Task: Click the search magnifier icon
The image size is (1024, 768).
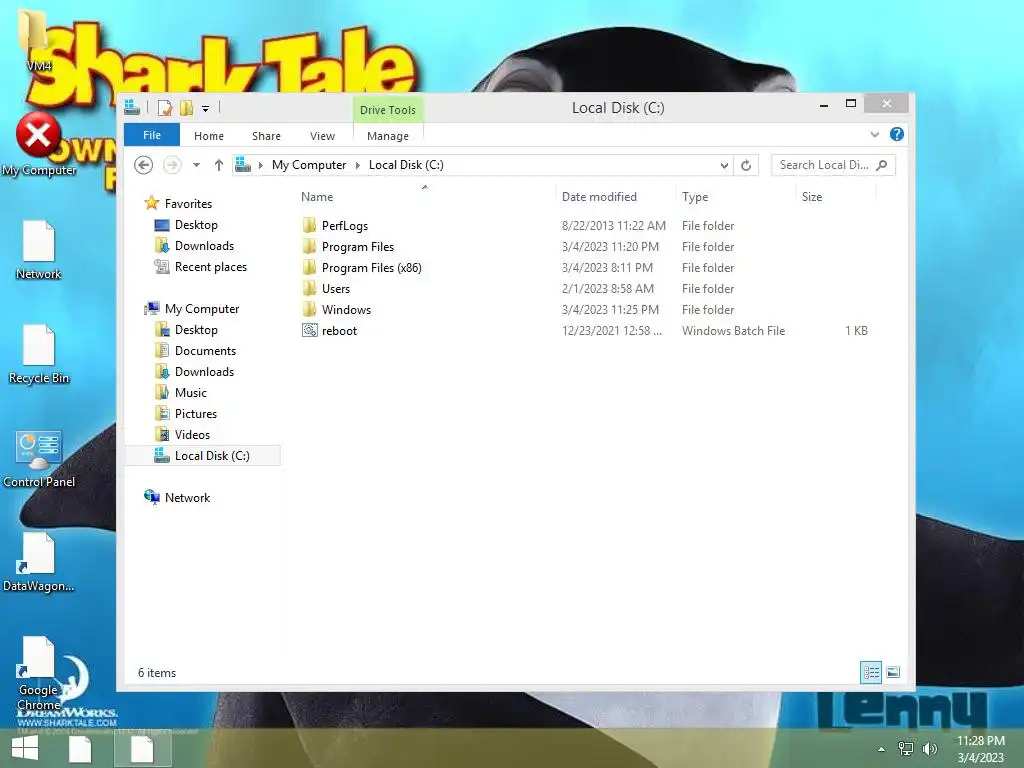Action: tap(882, 165)
